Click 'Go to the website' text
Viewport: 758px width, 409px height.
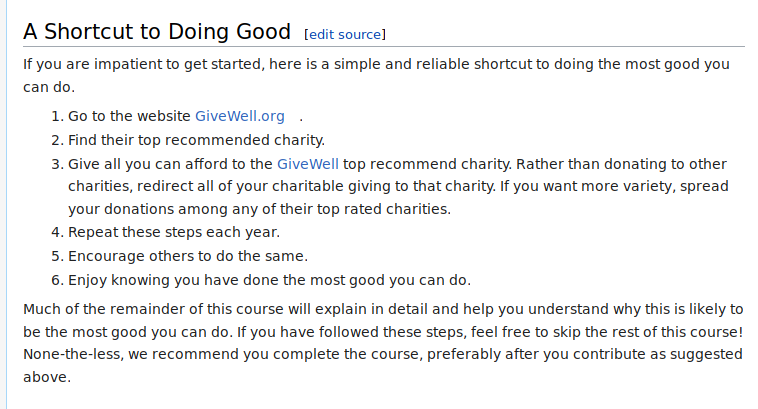point(129,116)
